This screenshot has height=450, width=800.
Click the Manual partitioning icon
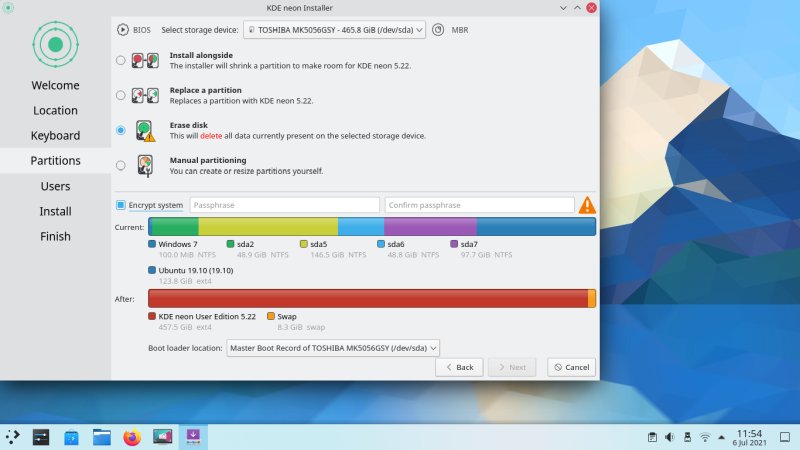pos(146,165)
